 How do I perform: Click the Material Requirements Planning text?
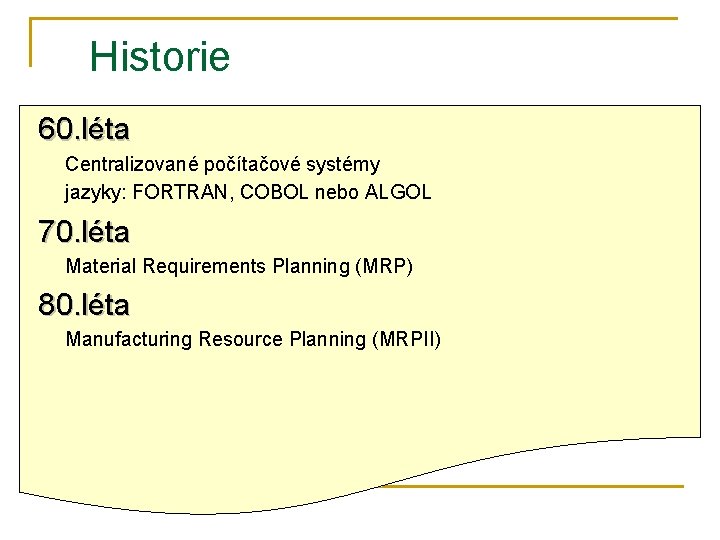208,266
